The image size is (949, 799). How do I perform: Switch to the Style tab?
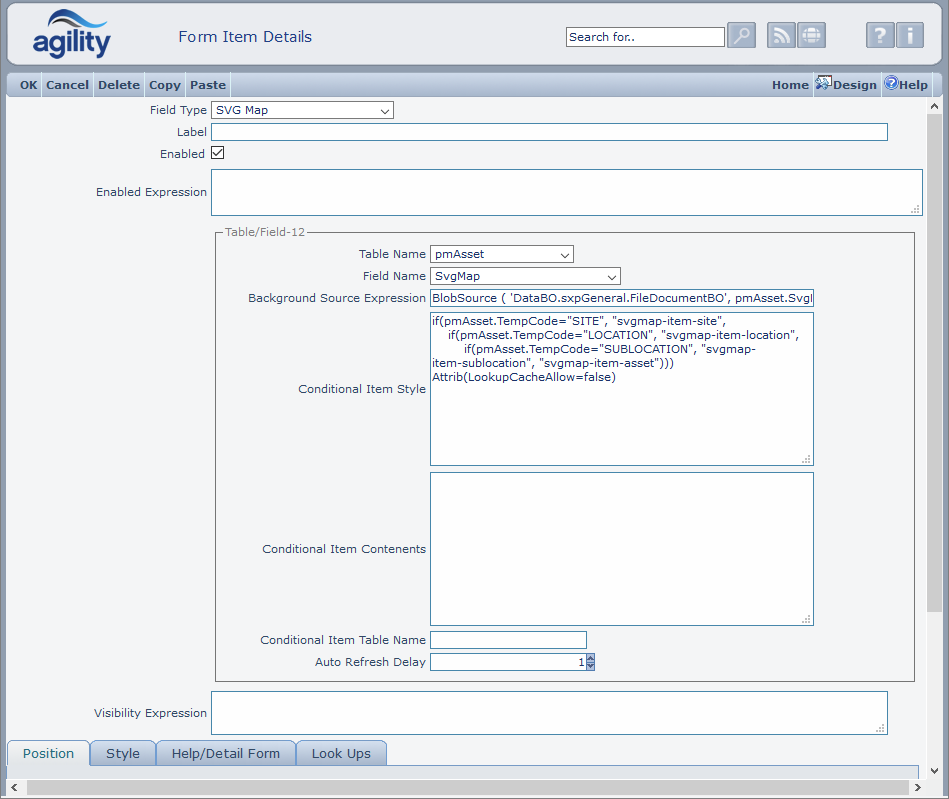point(123,754)
